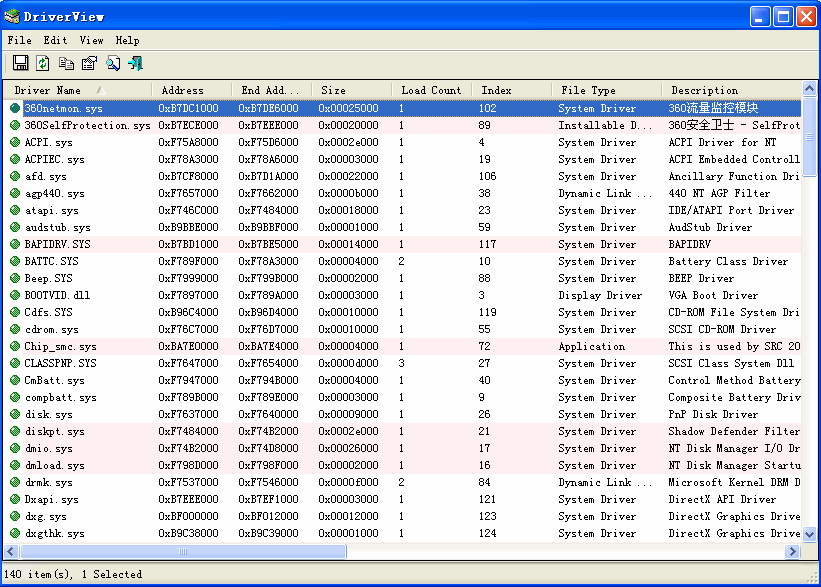Click the vertical scrollbar up arrow

coord(809,88)
